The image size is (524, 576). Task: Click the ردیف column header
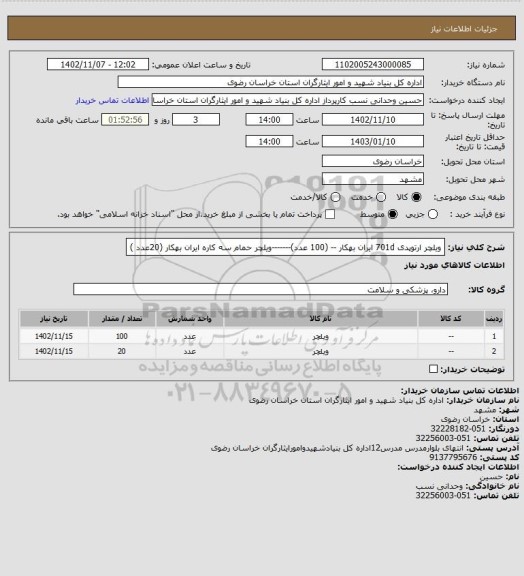[x=494, y=319]
